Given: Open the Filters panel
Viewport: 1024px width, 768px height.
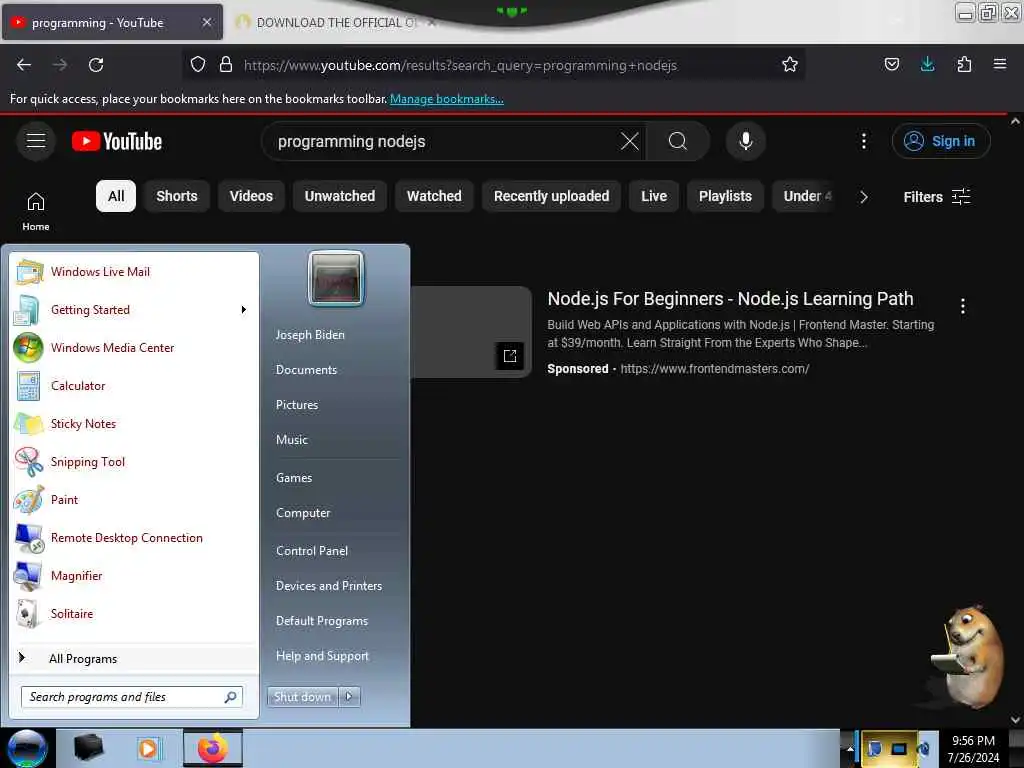Looking at the screenshot, I should click(x=936, y=197).
